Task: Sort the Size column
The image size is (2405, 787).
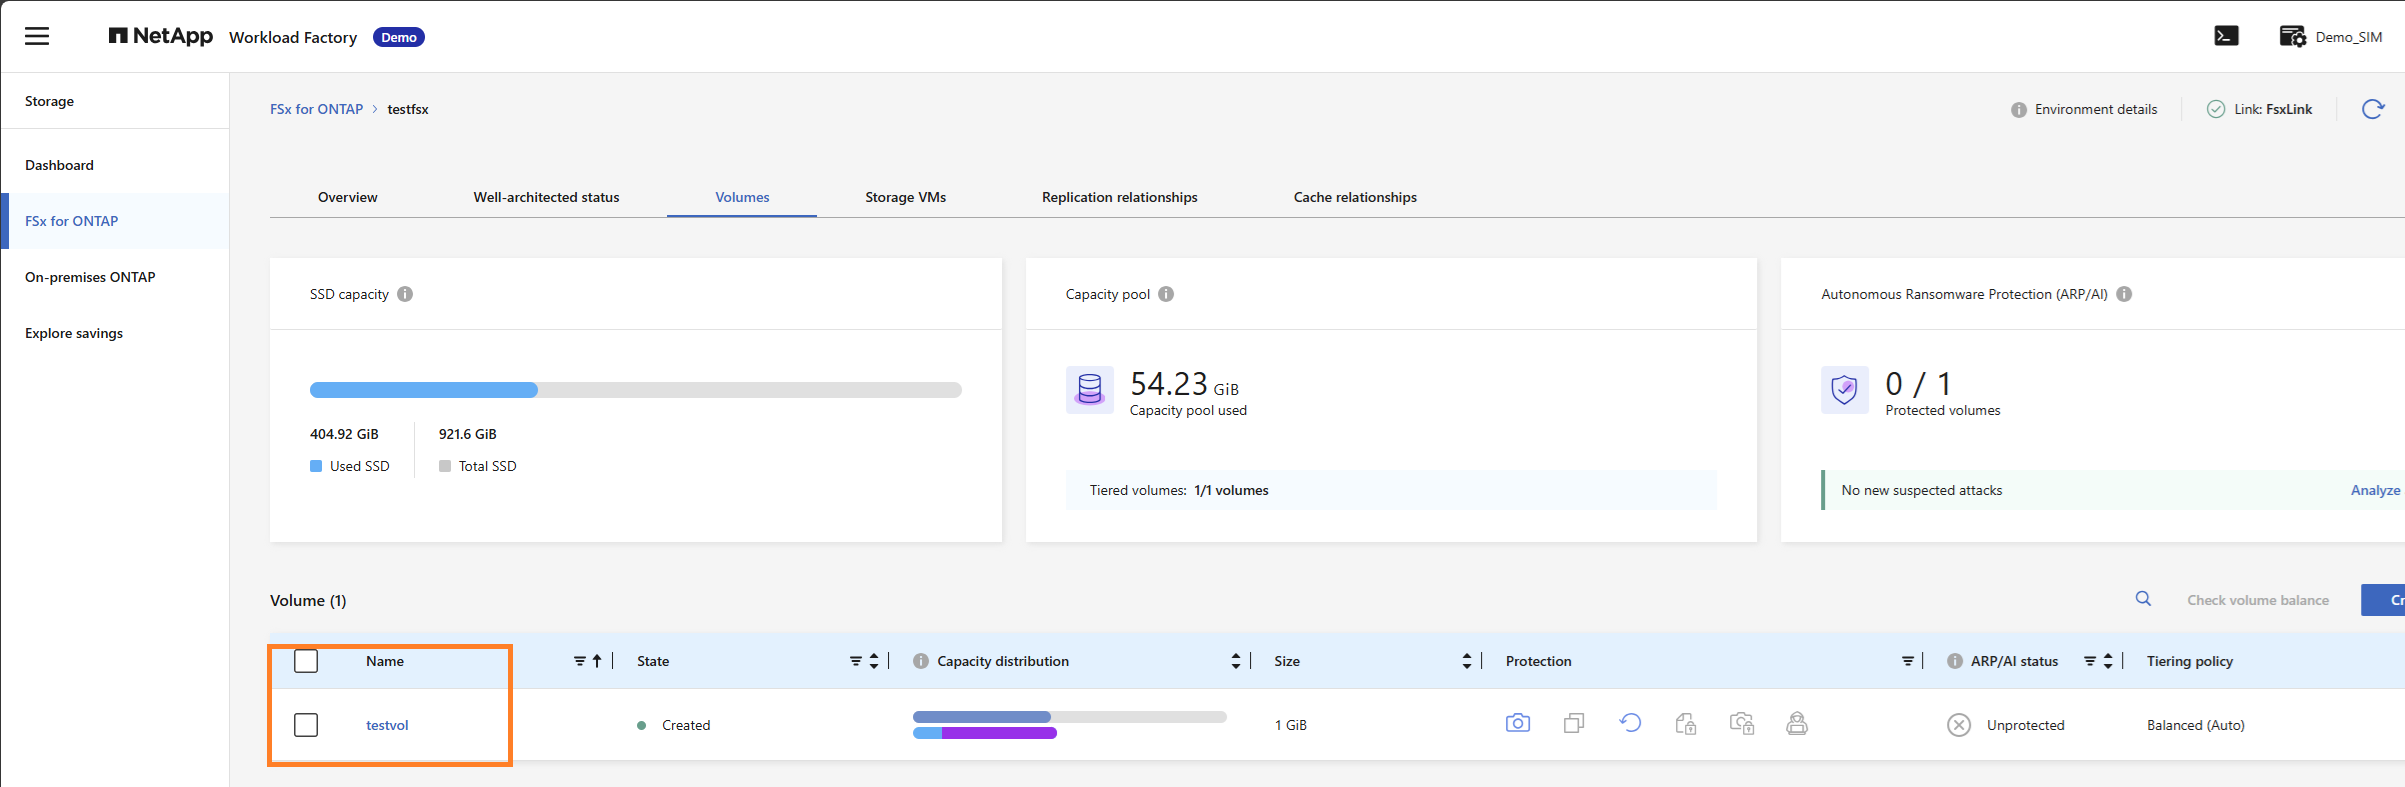Action: pos(1467,661)
